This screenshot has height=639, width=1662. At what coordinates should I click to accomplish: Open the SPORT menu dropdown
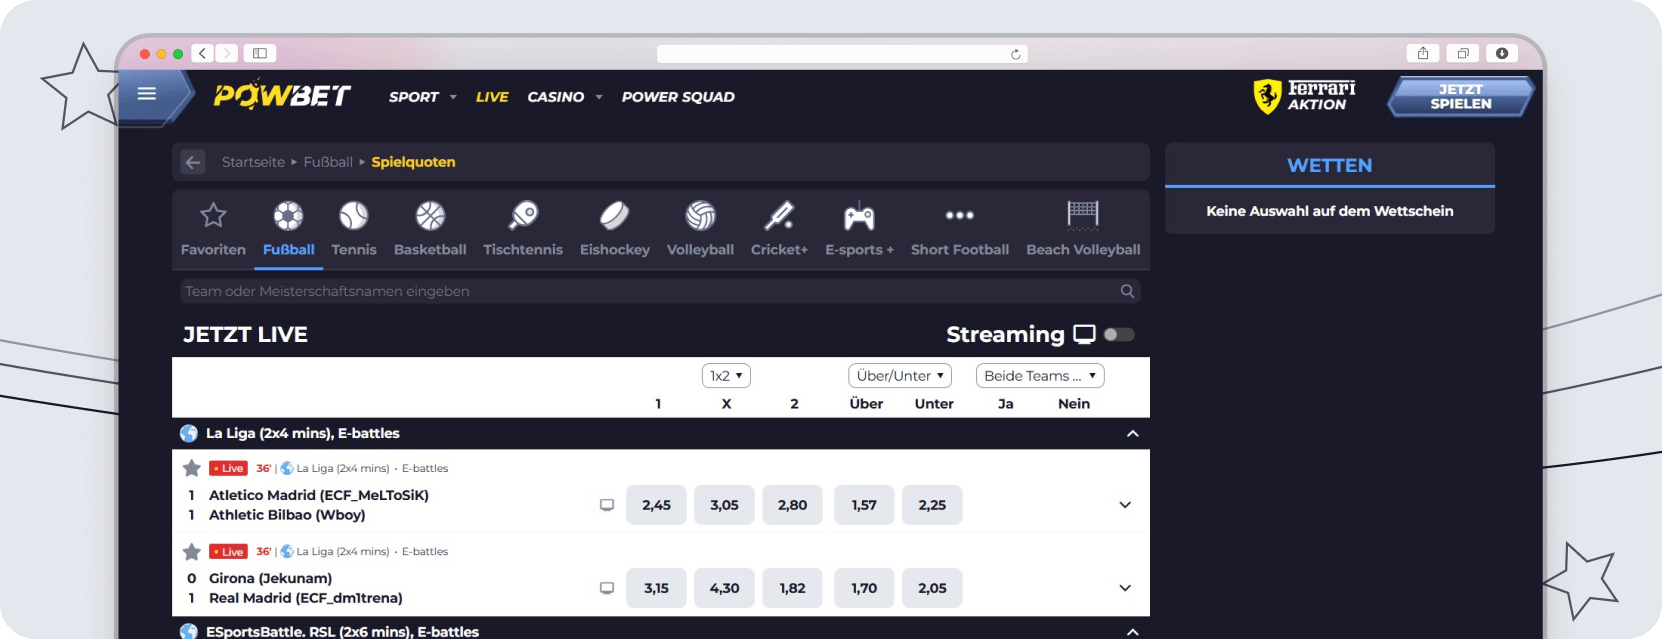423,97
